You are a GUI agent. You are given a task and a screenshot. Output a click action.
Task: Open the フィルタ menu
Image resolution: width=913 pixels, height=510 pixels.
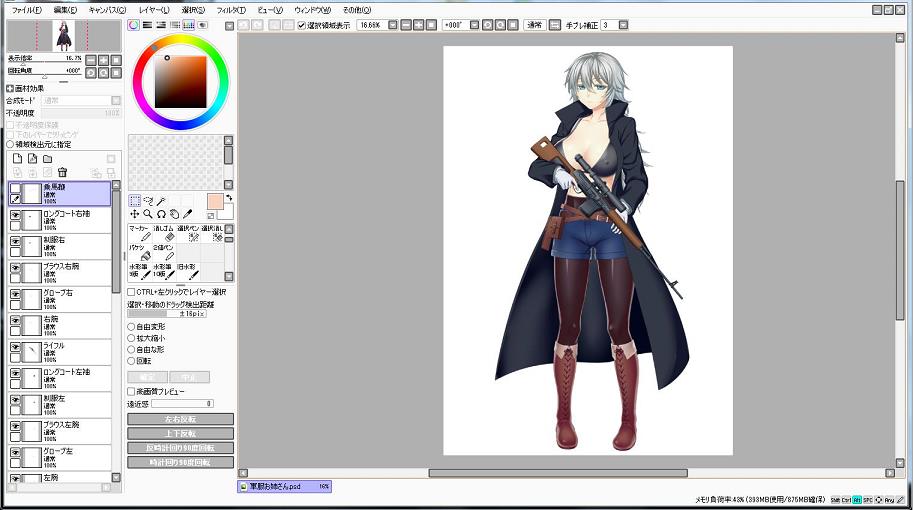pyautogui.click(x=231, y=9)
